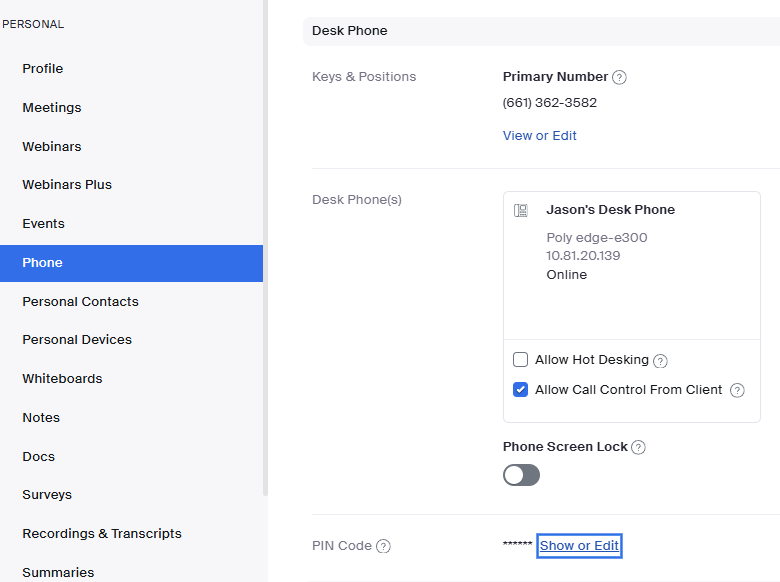Open Personal Devices in sidebar
Image resolution: width=780 pixels, height=582 pixels.
click(x=77, y=340)
